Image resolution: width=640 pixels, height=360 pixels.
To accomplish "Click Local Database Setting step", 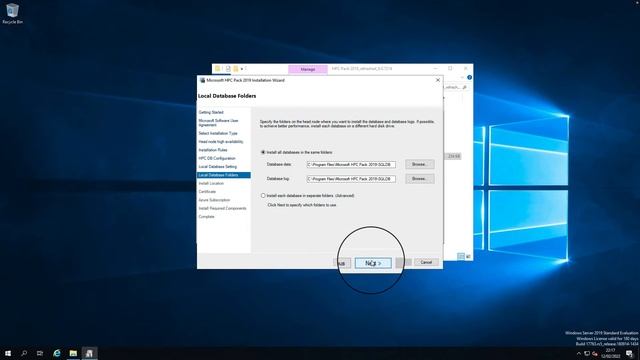I will pos(218,167).
